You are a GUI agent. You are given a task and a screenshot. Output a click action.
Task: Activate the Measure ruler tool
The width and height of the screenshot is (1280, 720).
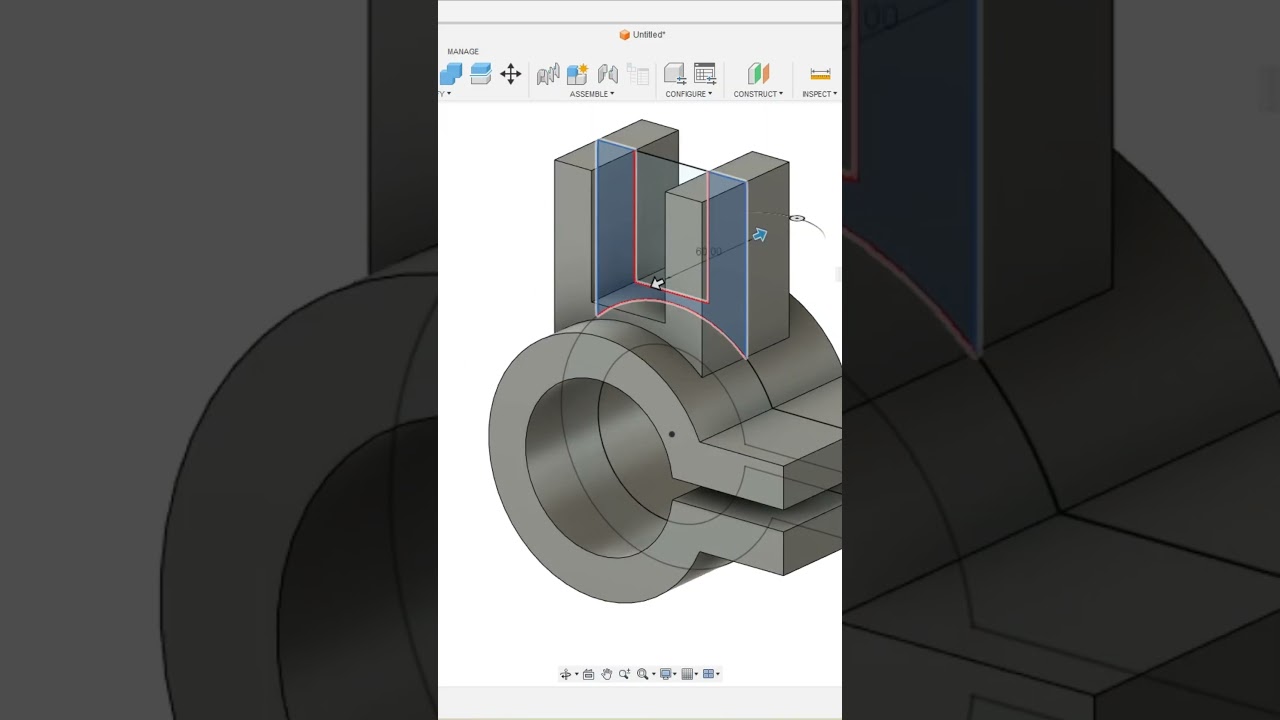click(820, 74)
